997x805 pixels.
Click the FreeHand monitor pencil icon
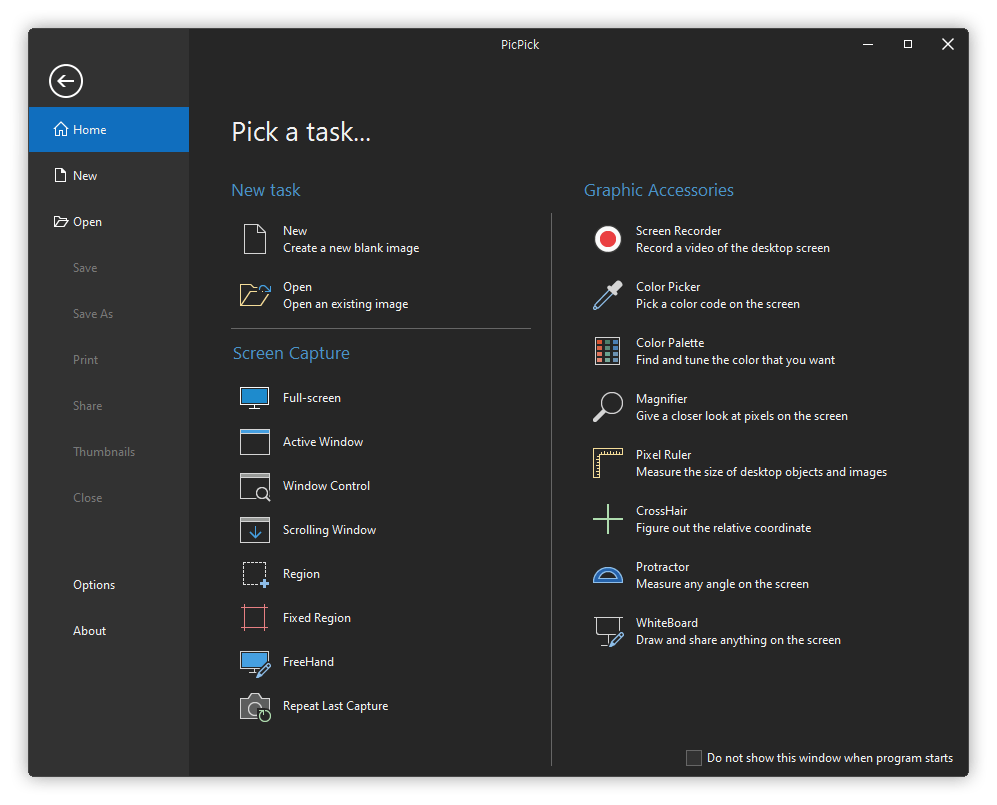255,664
